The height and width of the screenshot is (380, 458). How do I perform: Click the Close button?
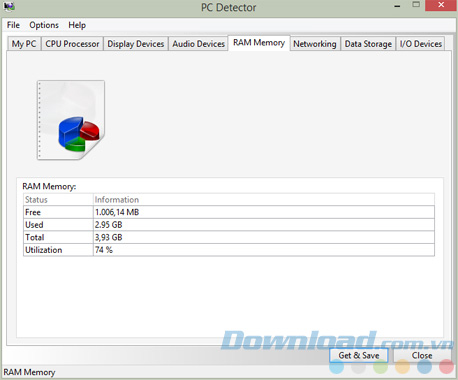point(422,355)
